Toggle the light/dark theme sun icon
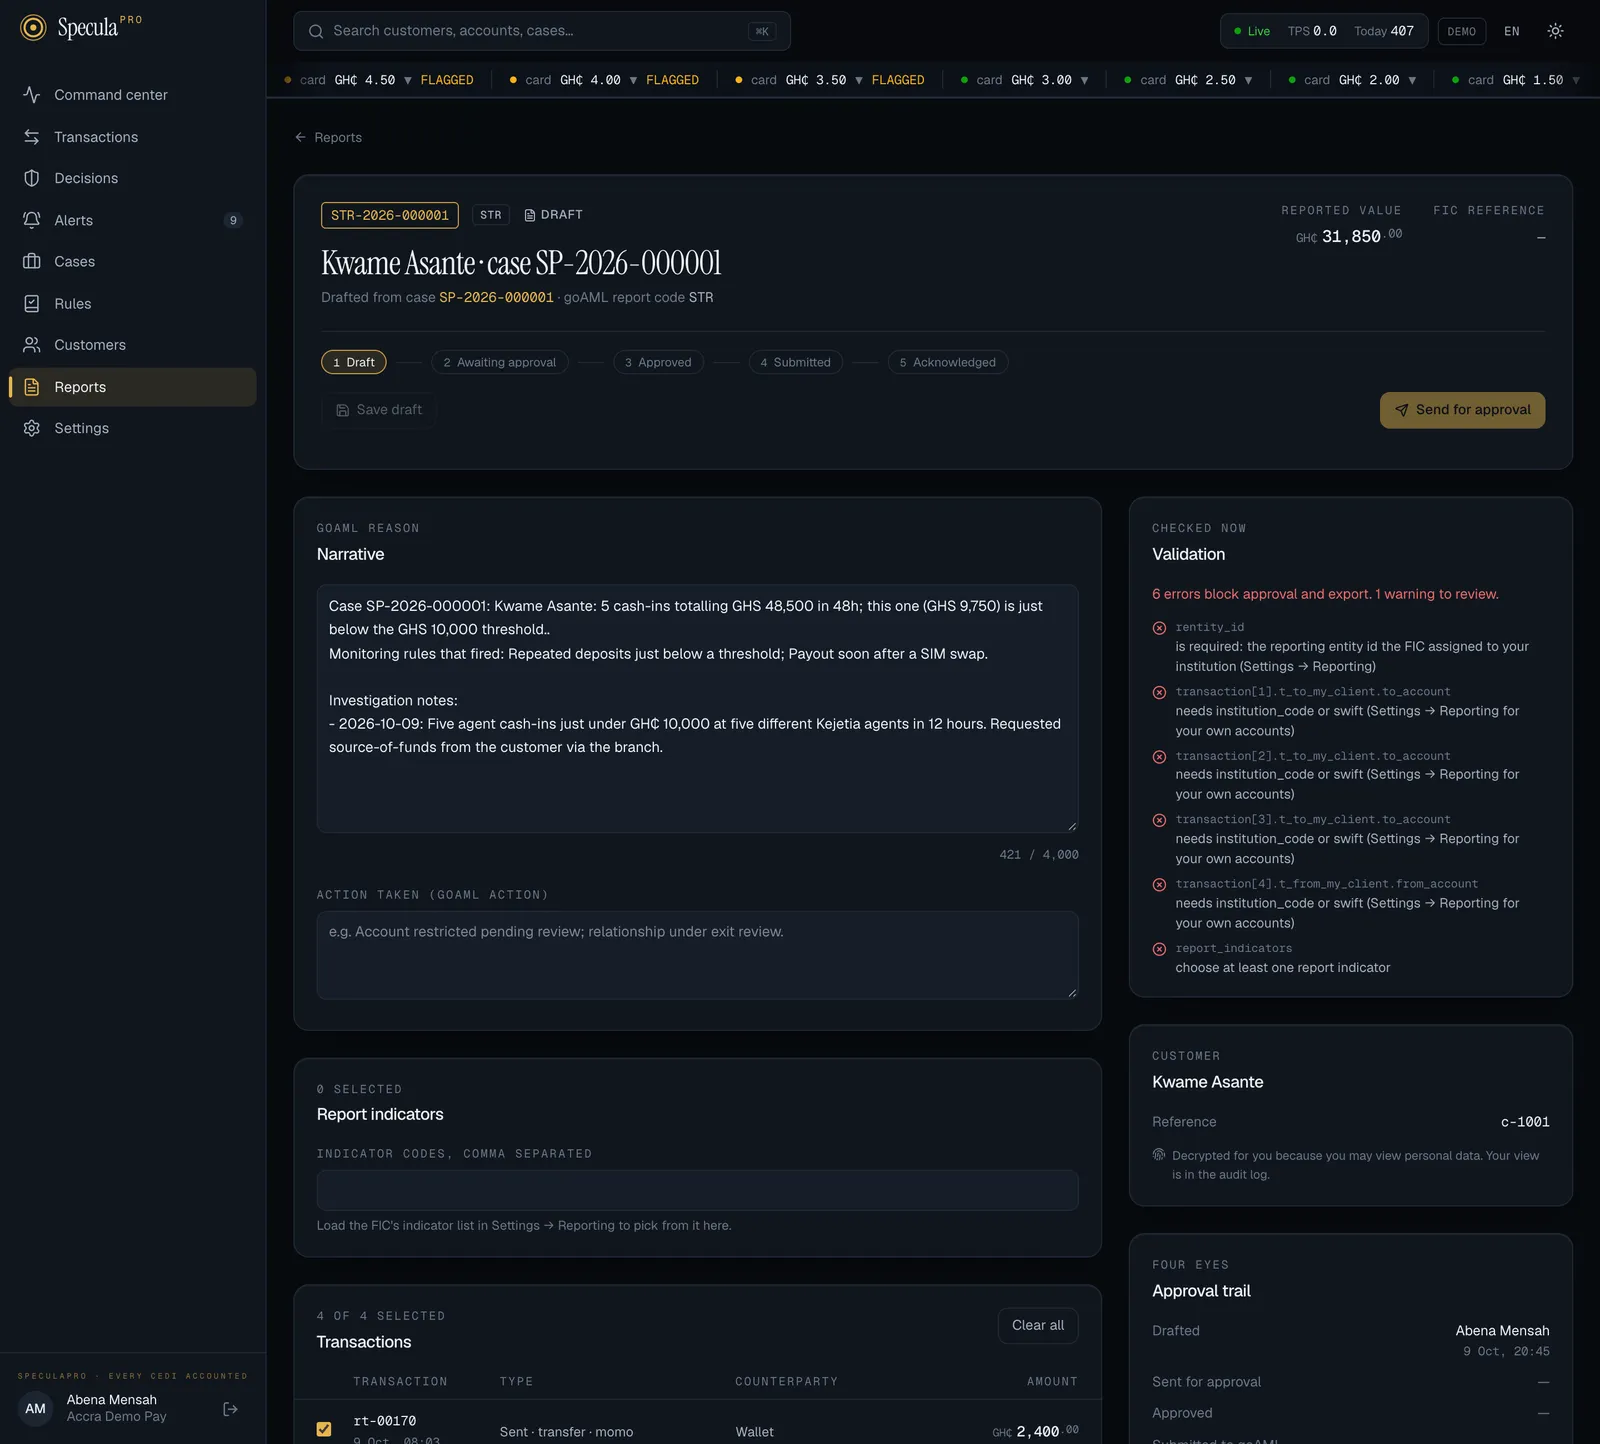The image size is (1600, 1444). tap(1555, 31)
